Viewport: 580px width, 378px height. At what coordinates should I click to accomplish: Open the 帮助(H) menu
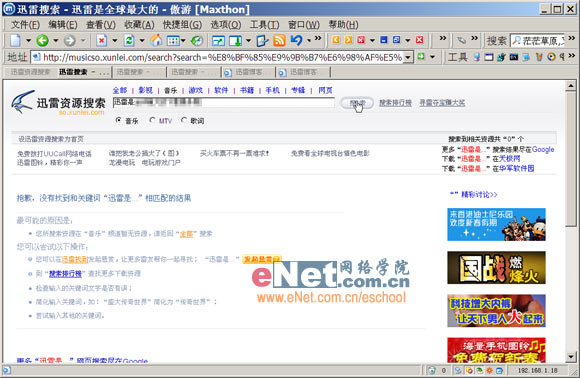(x=343, y=25)
